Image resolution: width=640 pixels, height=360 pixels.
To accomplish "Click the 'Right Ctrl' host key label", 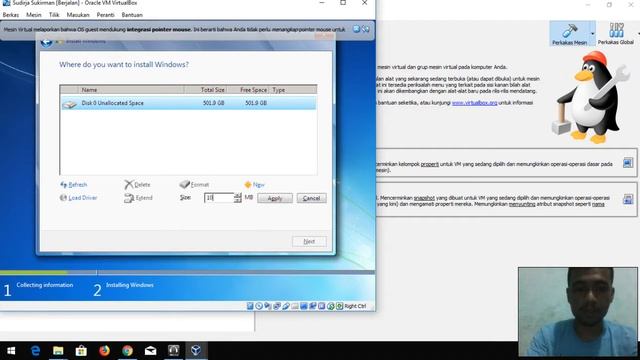I will coord(355,306).
